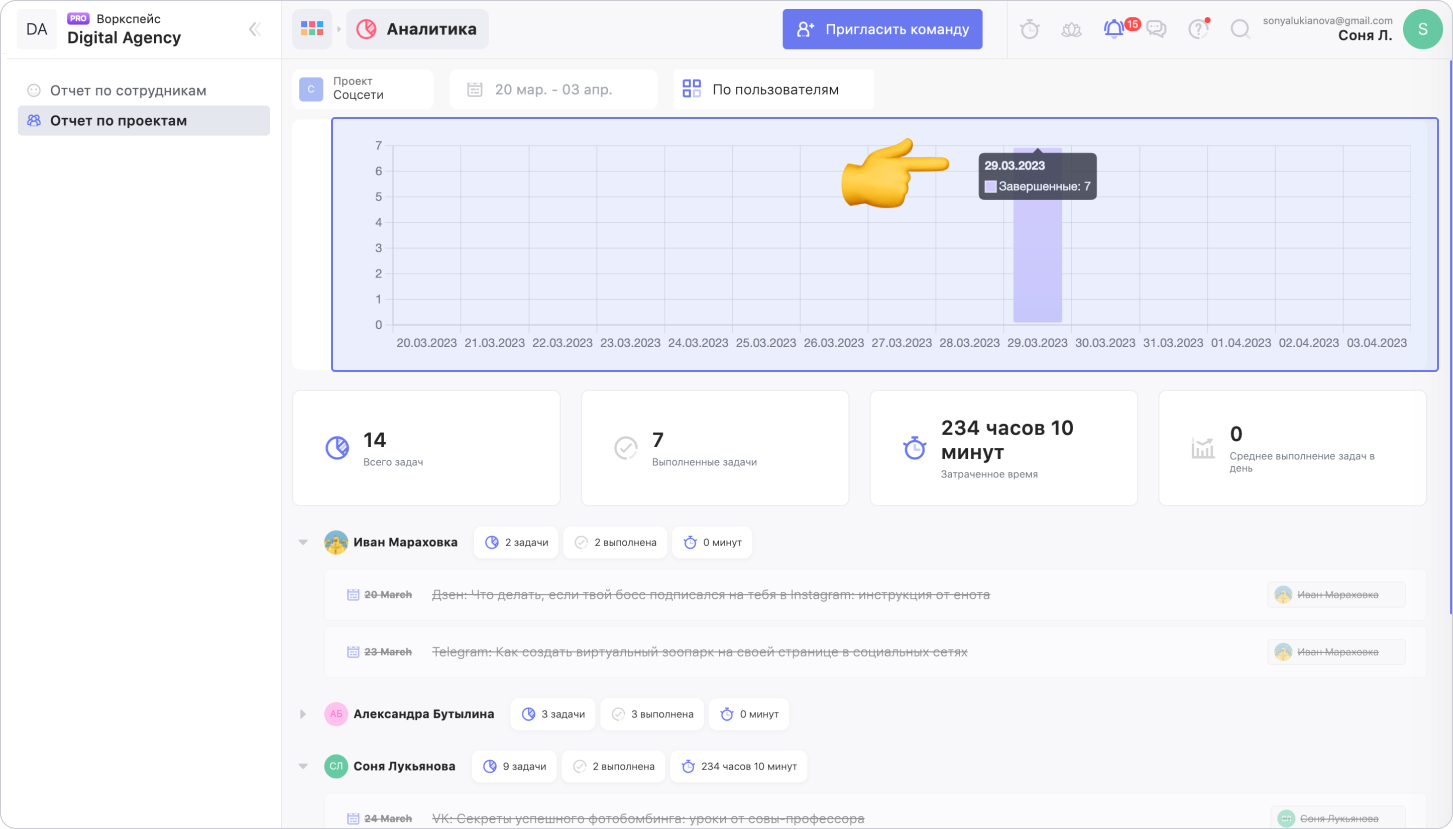Expand Александра Бутылина task group
1453x829 pixels.
coord(303,714)
